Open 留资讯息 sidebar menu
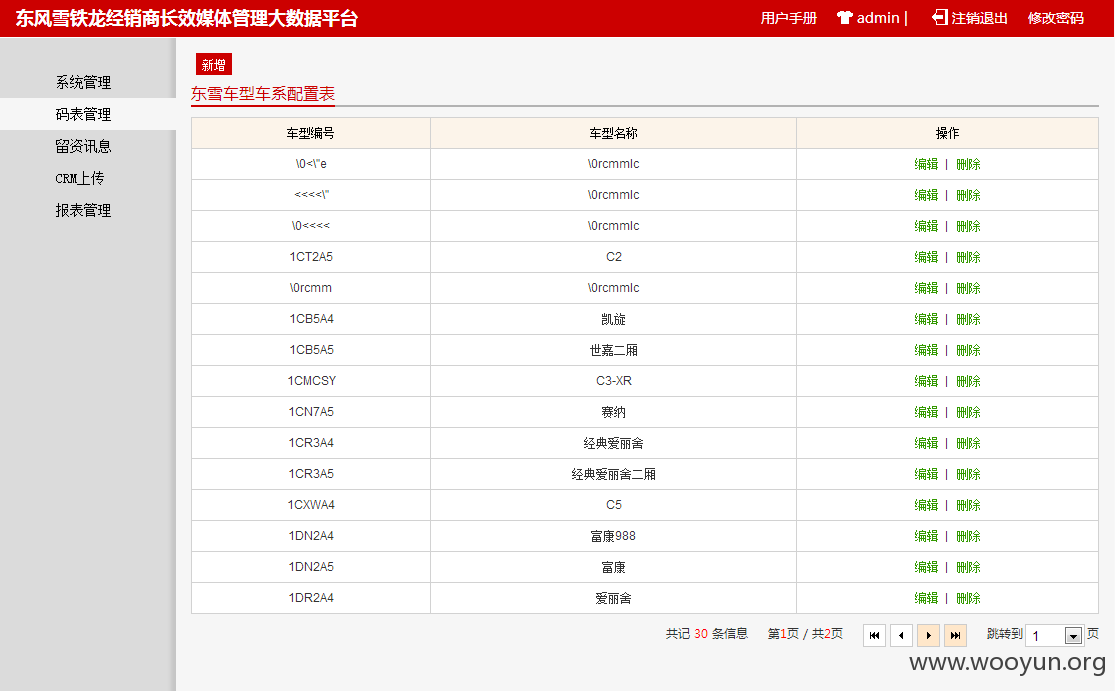The height and width of the screenshot is (691, 1115). pos(83,146)
